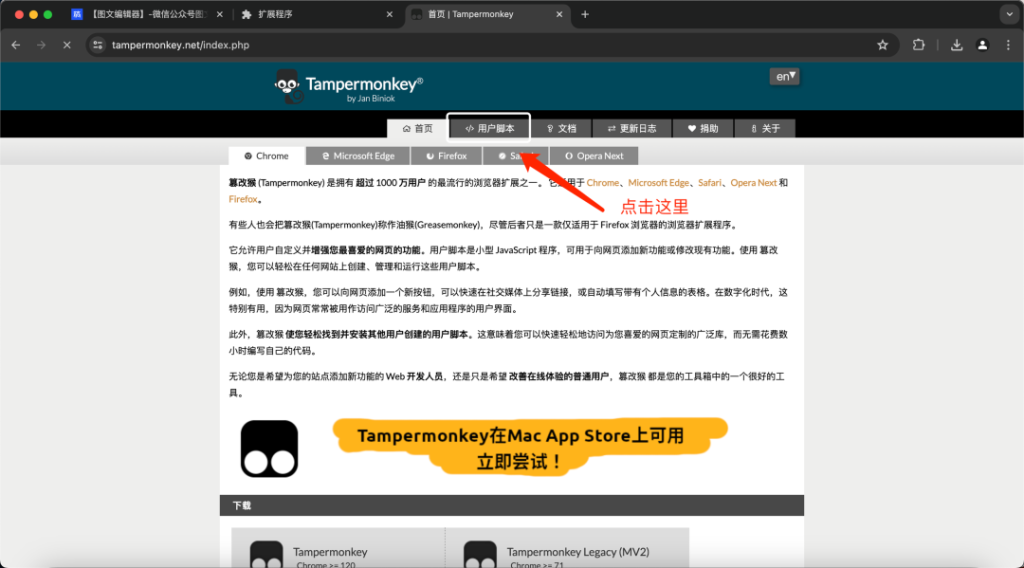
Task: Open the 'en' language dropdown
Action: click(x=783, y=76)
